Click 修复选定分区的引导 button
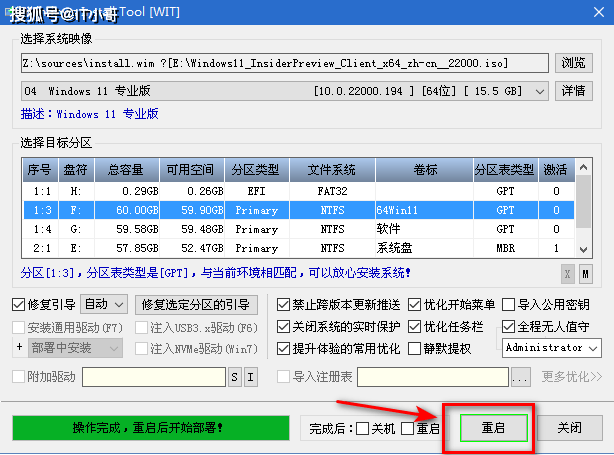The height and width of the screenshot is (455, 614). point(196,305)
